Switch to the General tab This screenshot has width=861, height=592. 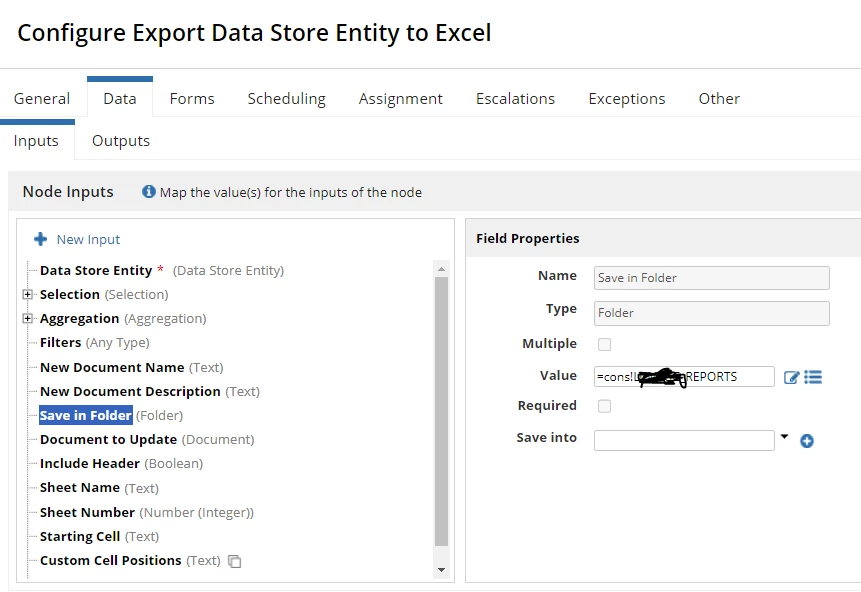[x=42, y=99]
